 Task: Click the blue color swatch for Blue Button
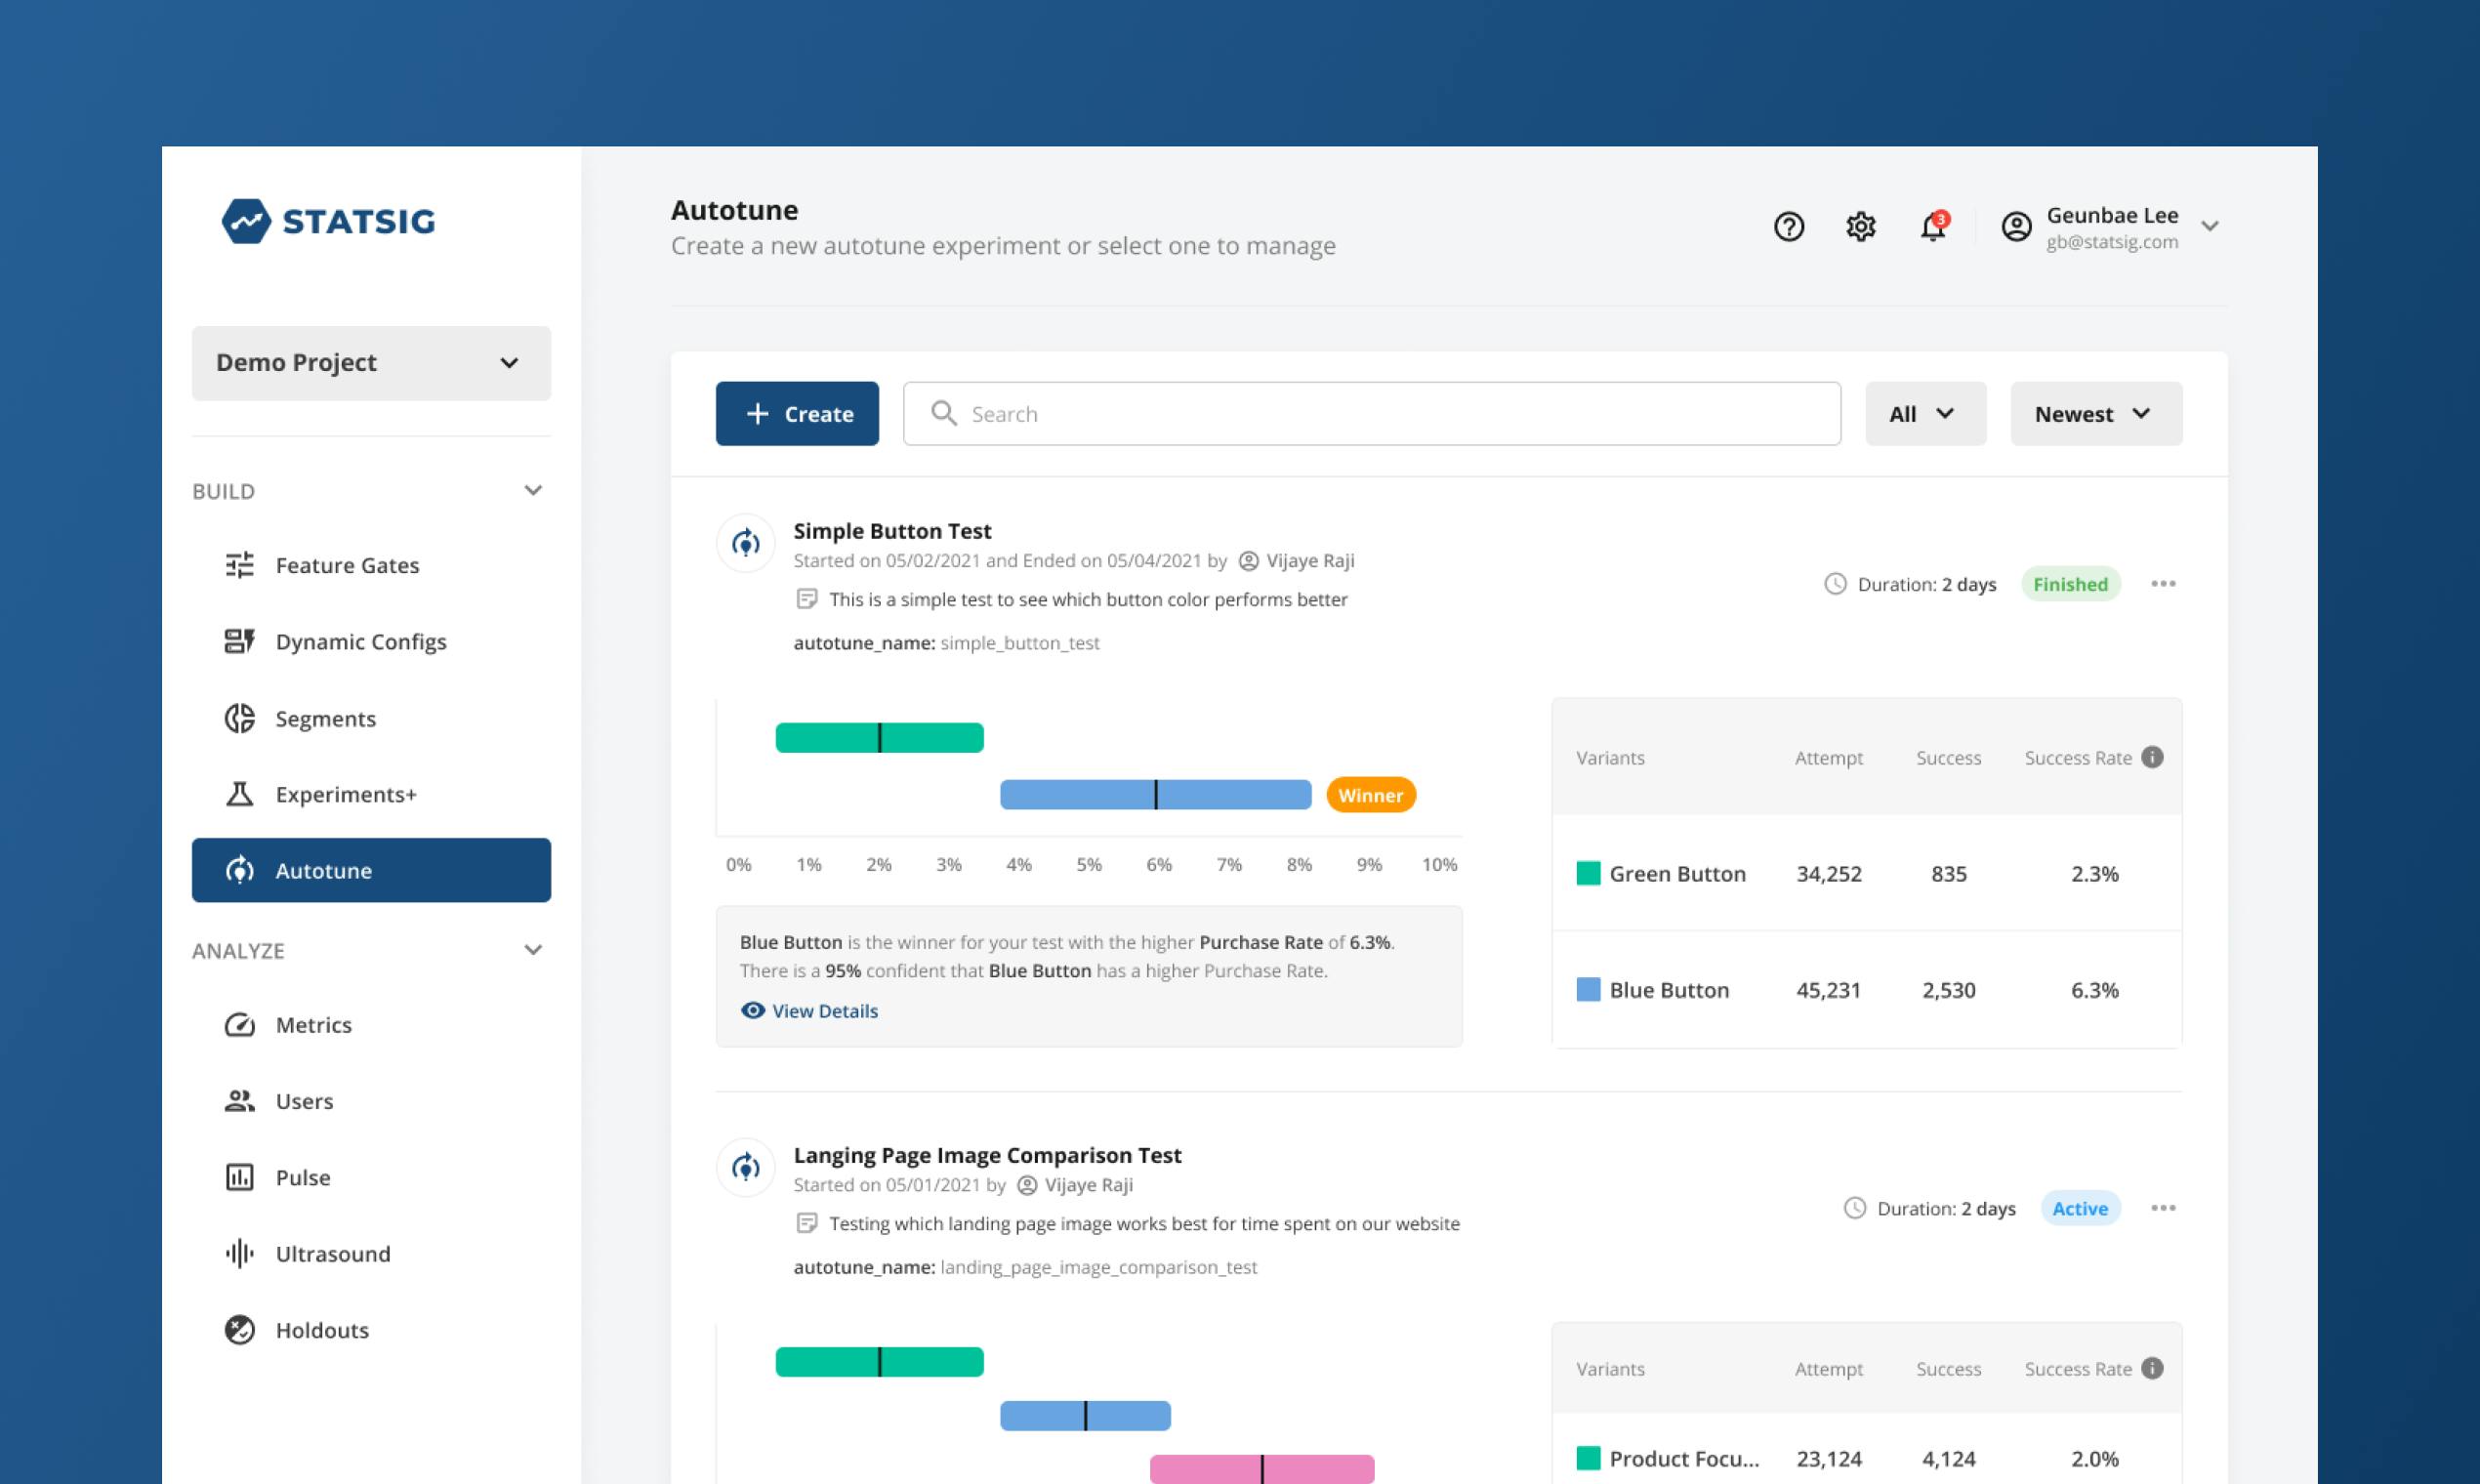[1588, 989]
